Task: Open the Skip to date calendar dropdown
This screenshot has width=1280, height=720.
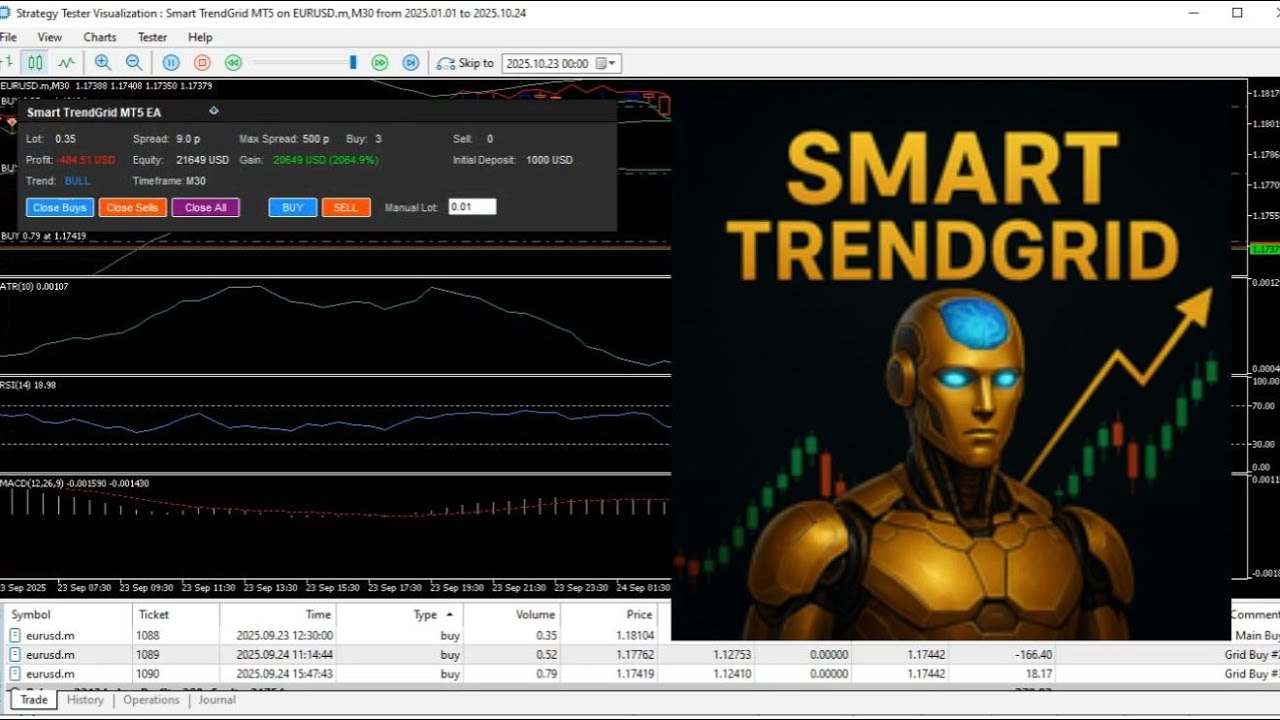Action: 607,63
